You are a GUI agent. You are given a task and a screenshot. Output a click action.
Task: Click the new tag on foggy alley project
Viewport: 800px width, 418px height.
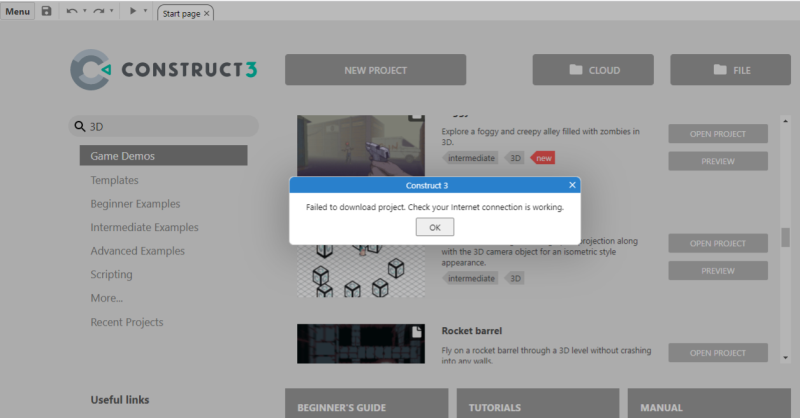pos(543,158)
